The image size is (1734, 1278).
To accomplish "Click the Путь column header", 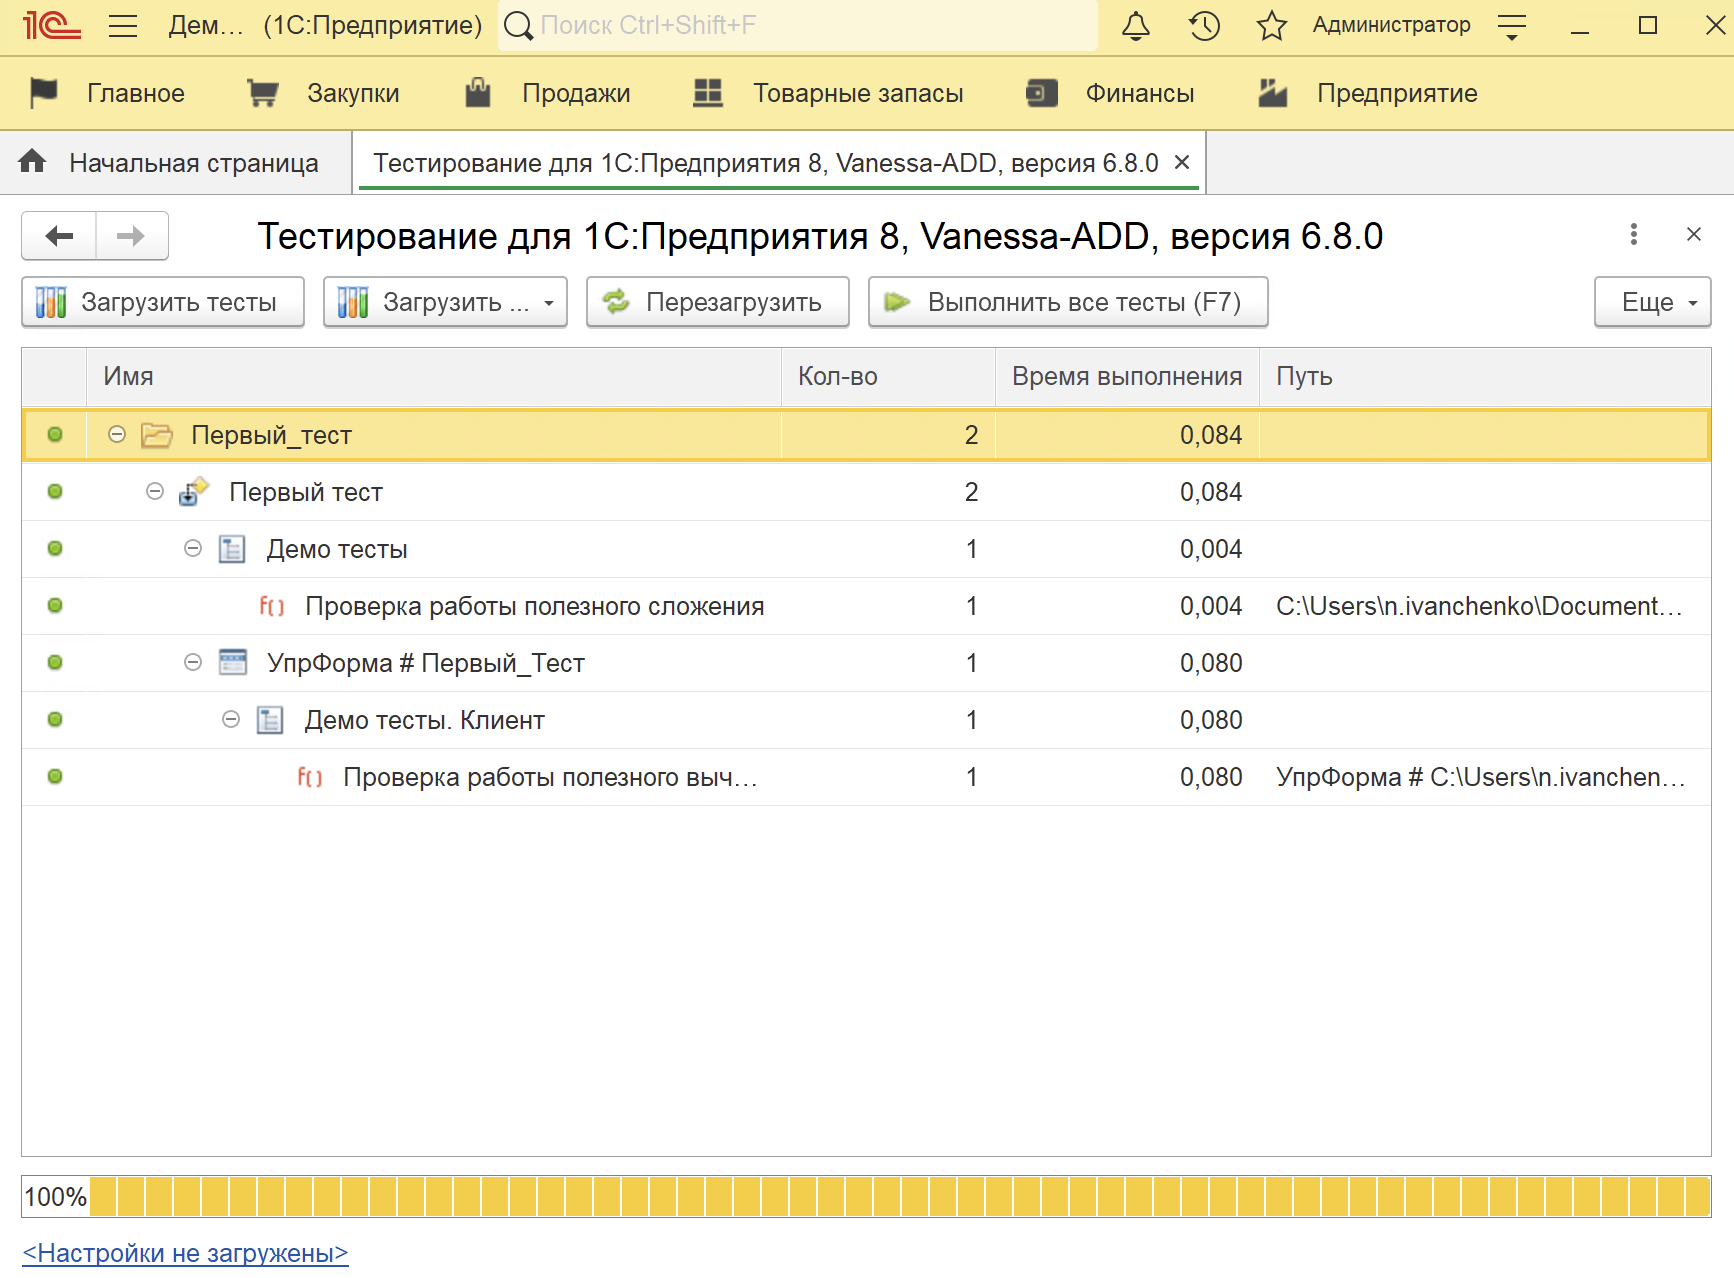I will point(1485,377).
